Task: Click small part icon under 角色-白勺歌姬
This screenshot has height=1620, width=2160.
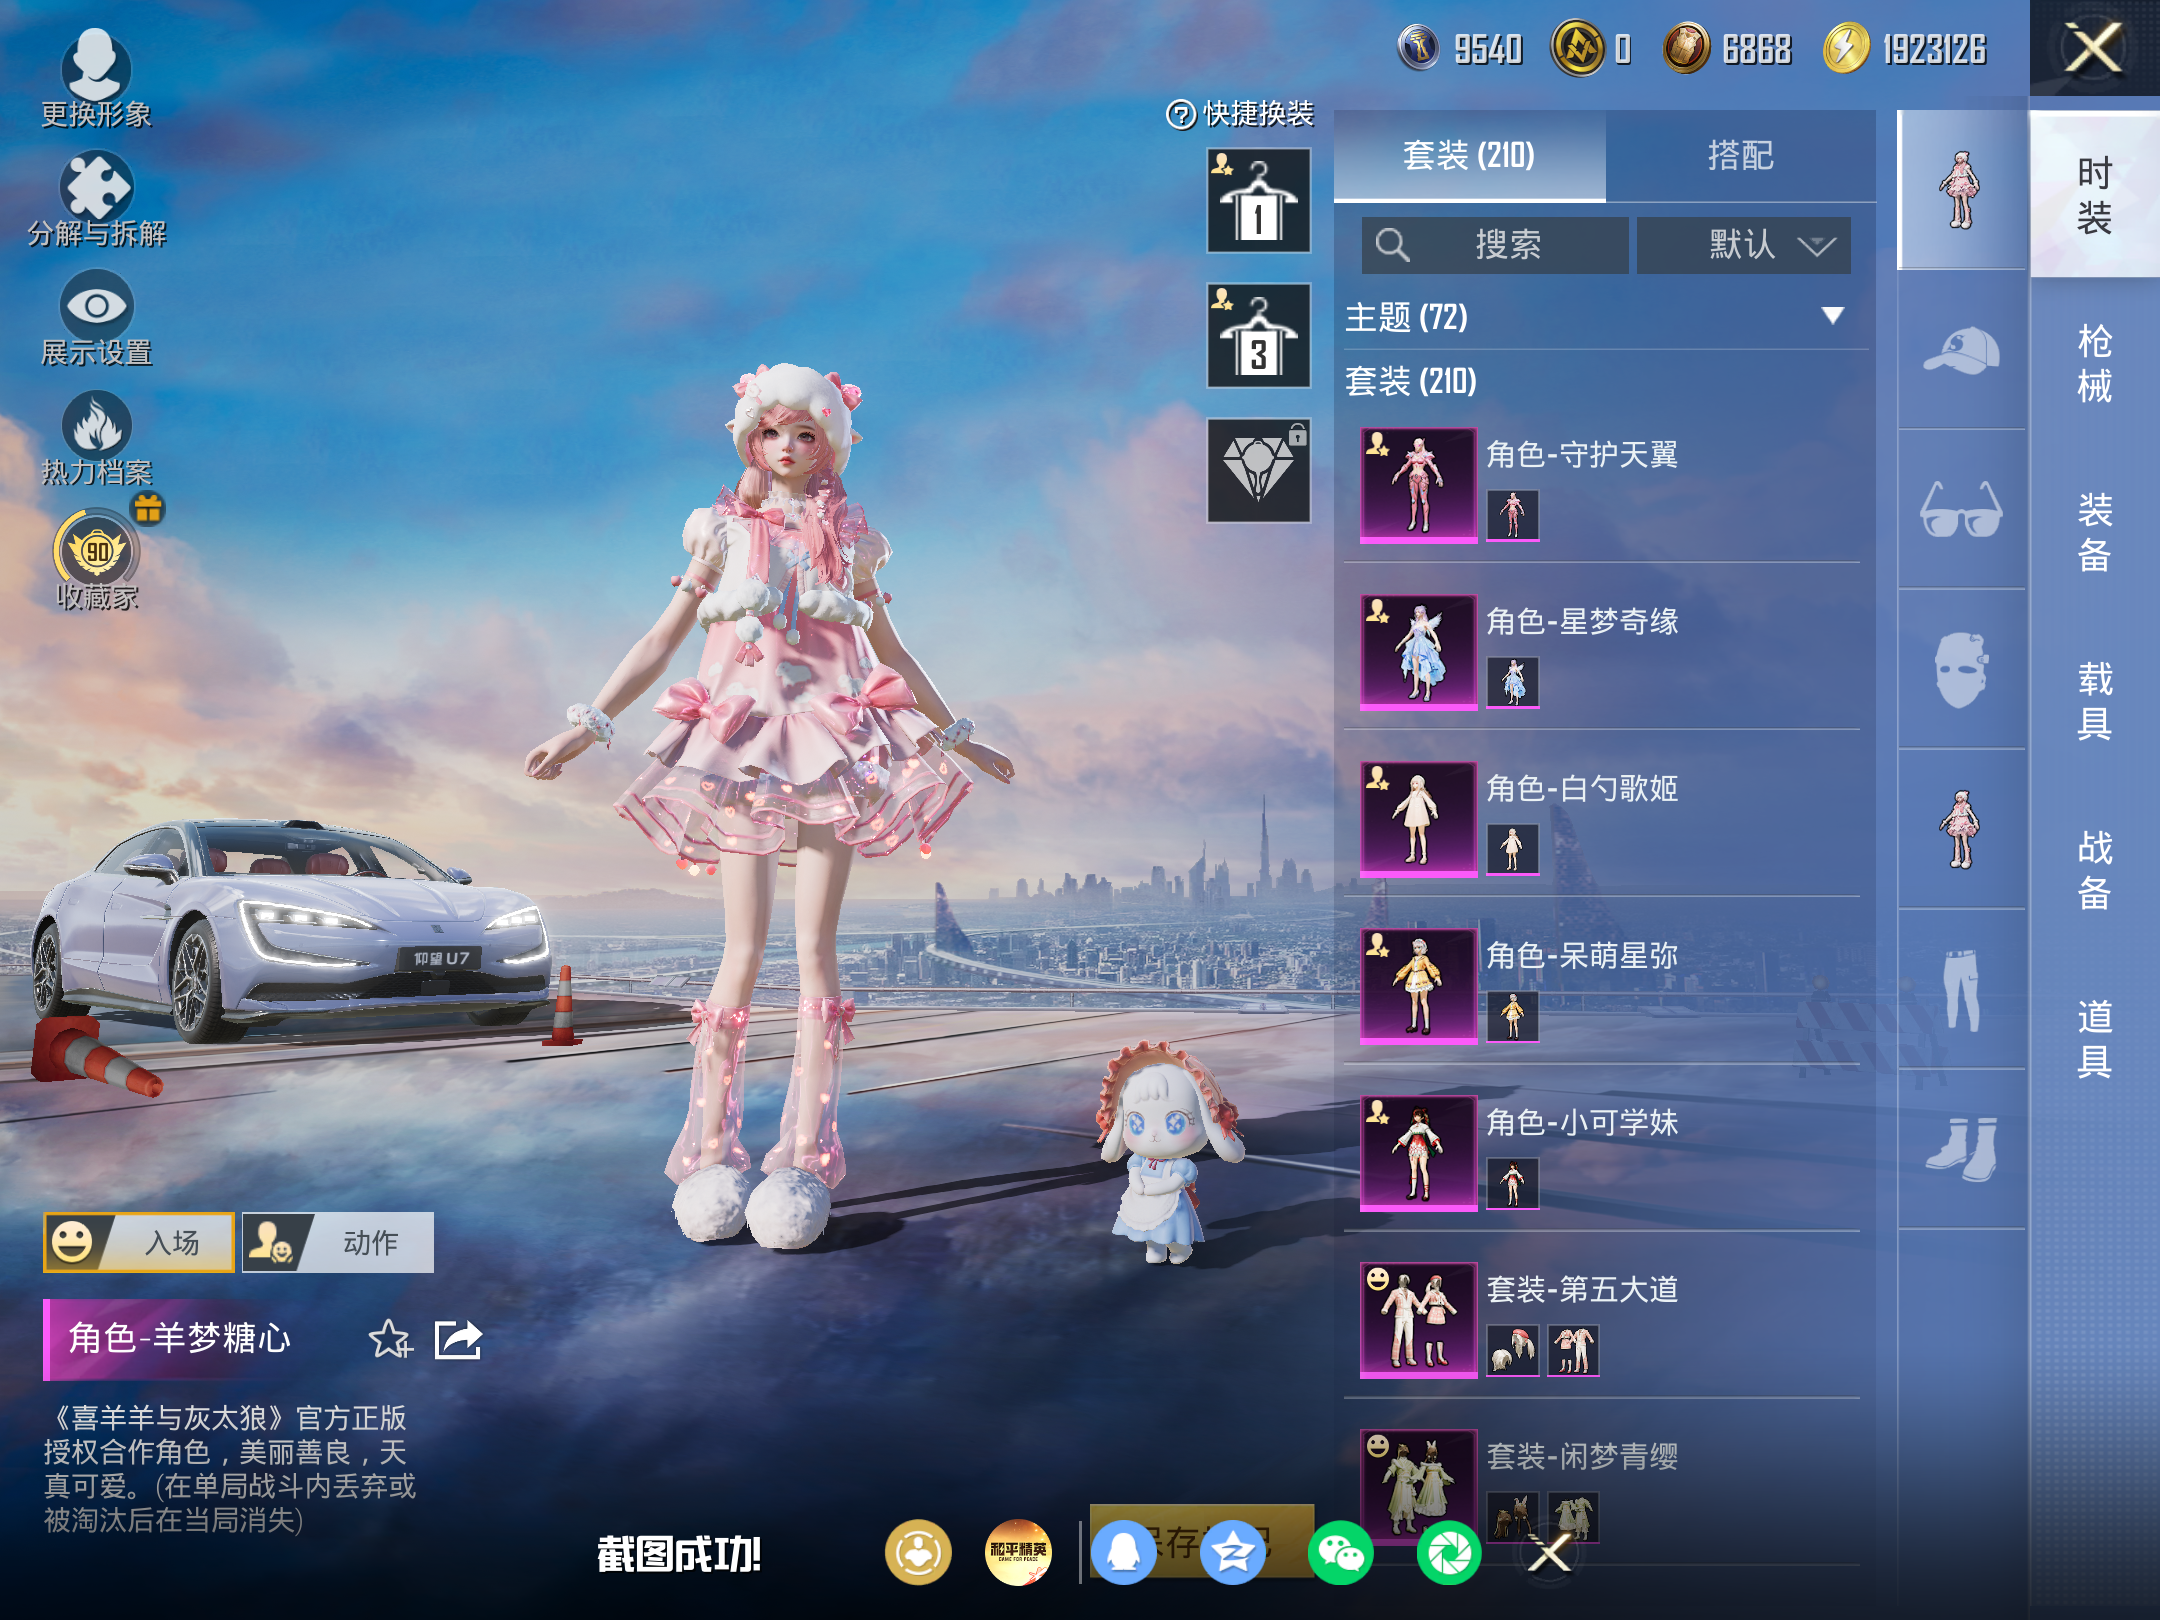Action: click(1512, 849)
